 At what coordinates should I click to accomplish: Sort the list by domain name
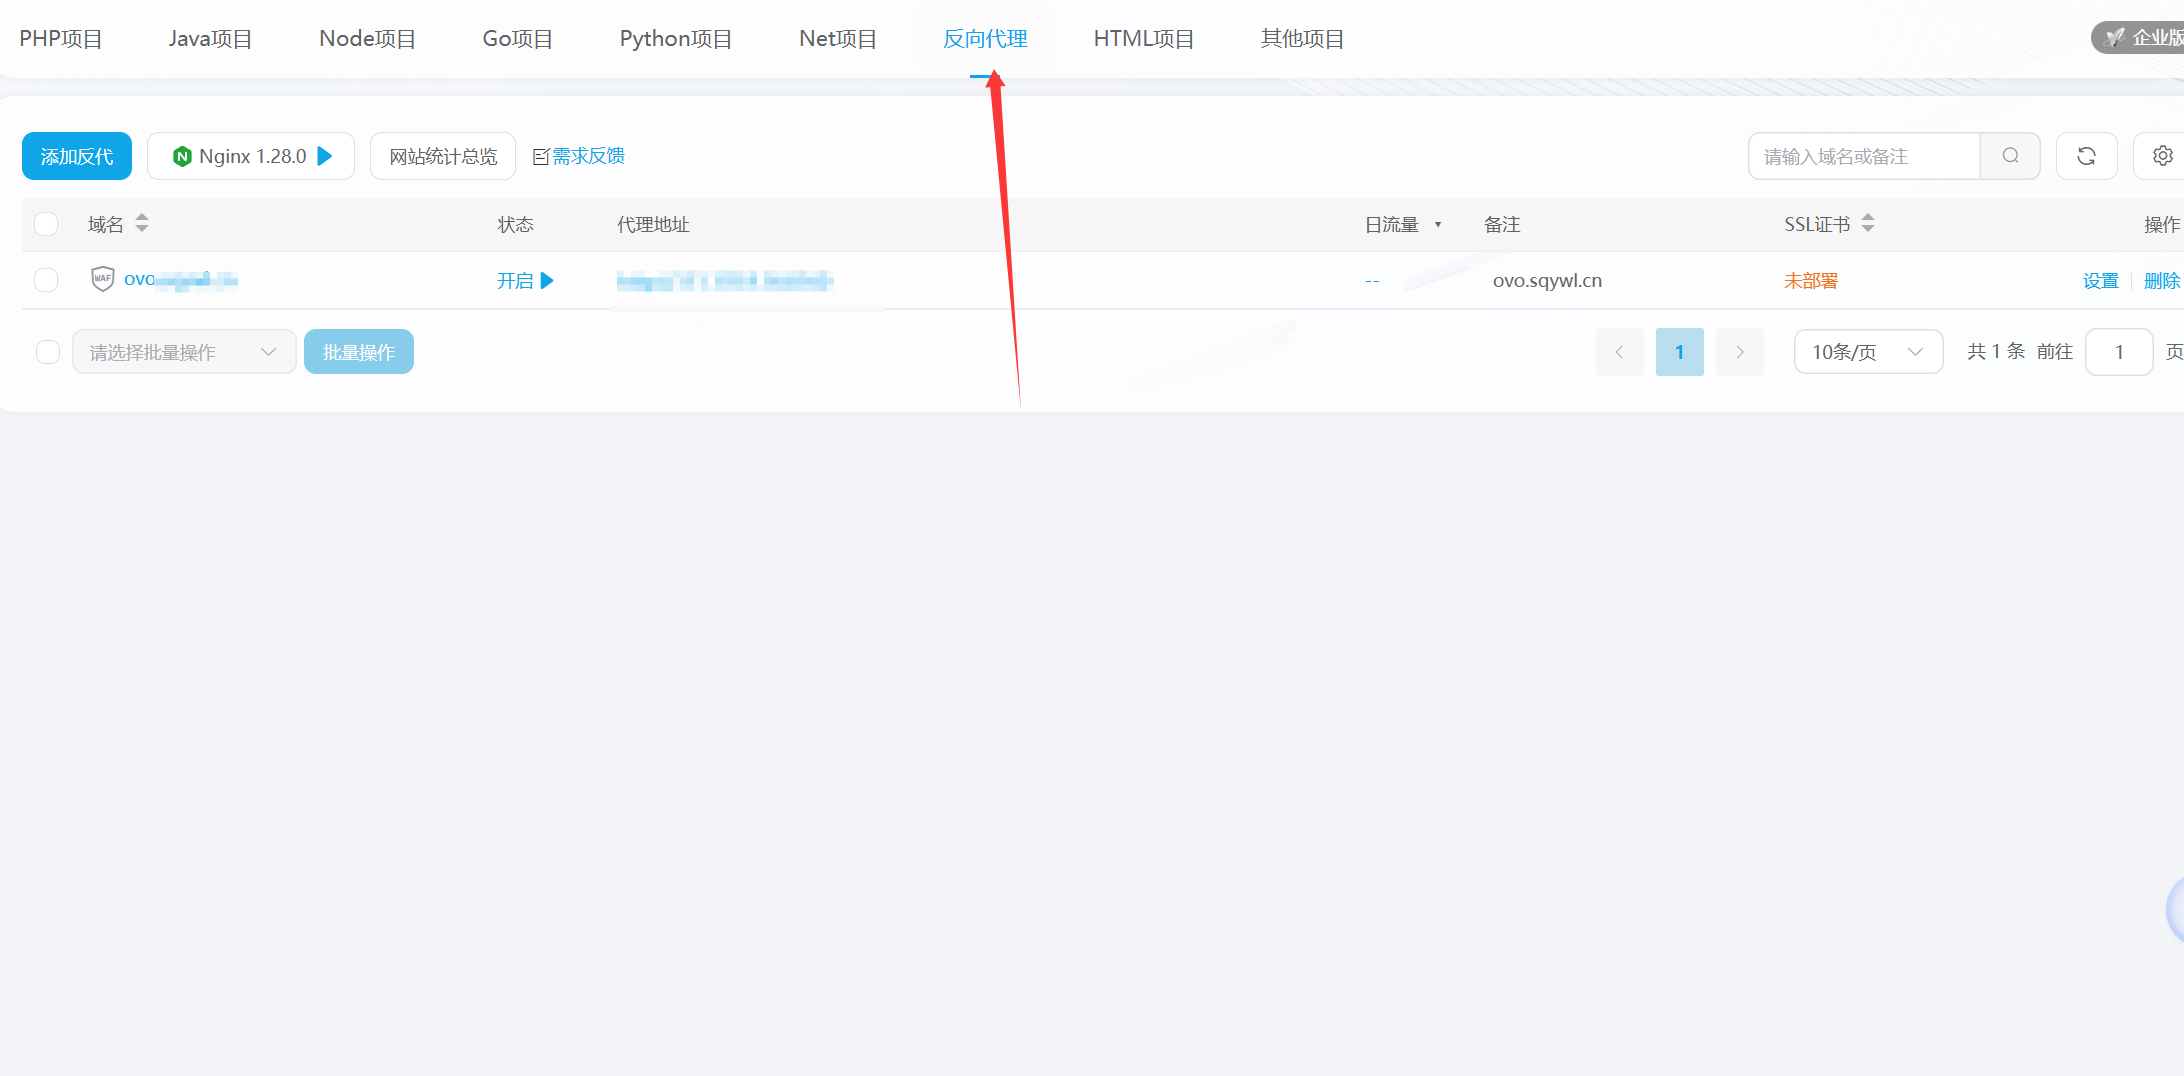pyautogui.click(x=142, y=224)
